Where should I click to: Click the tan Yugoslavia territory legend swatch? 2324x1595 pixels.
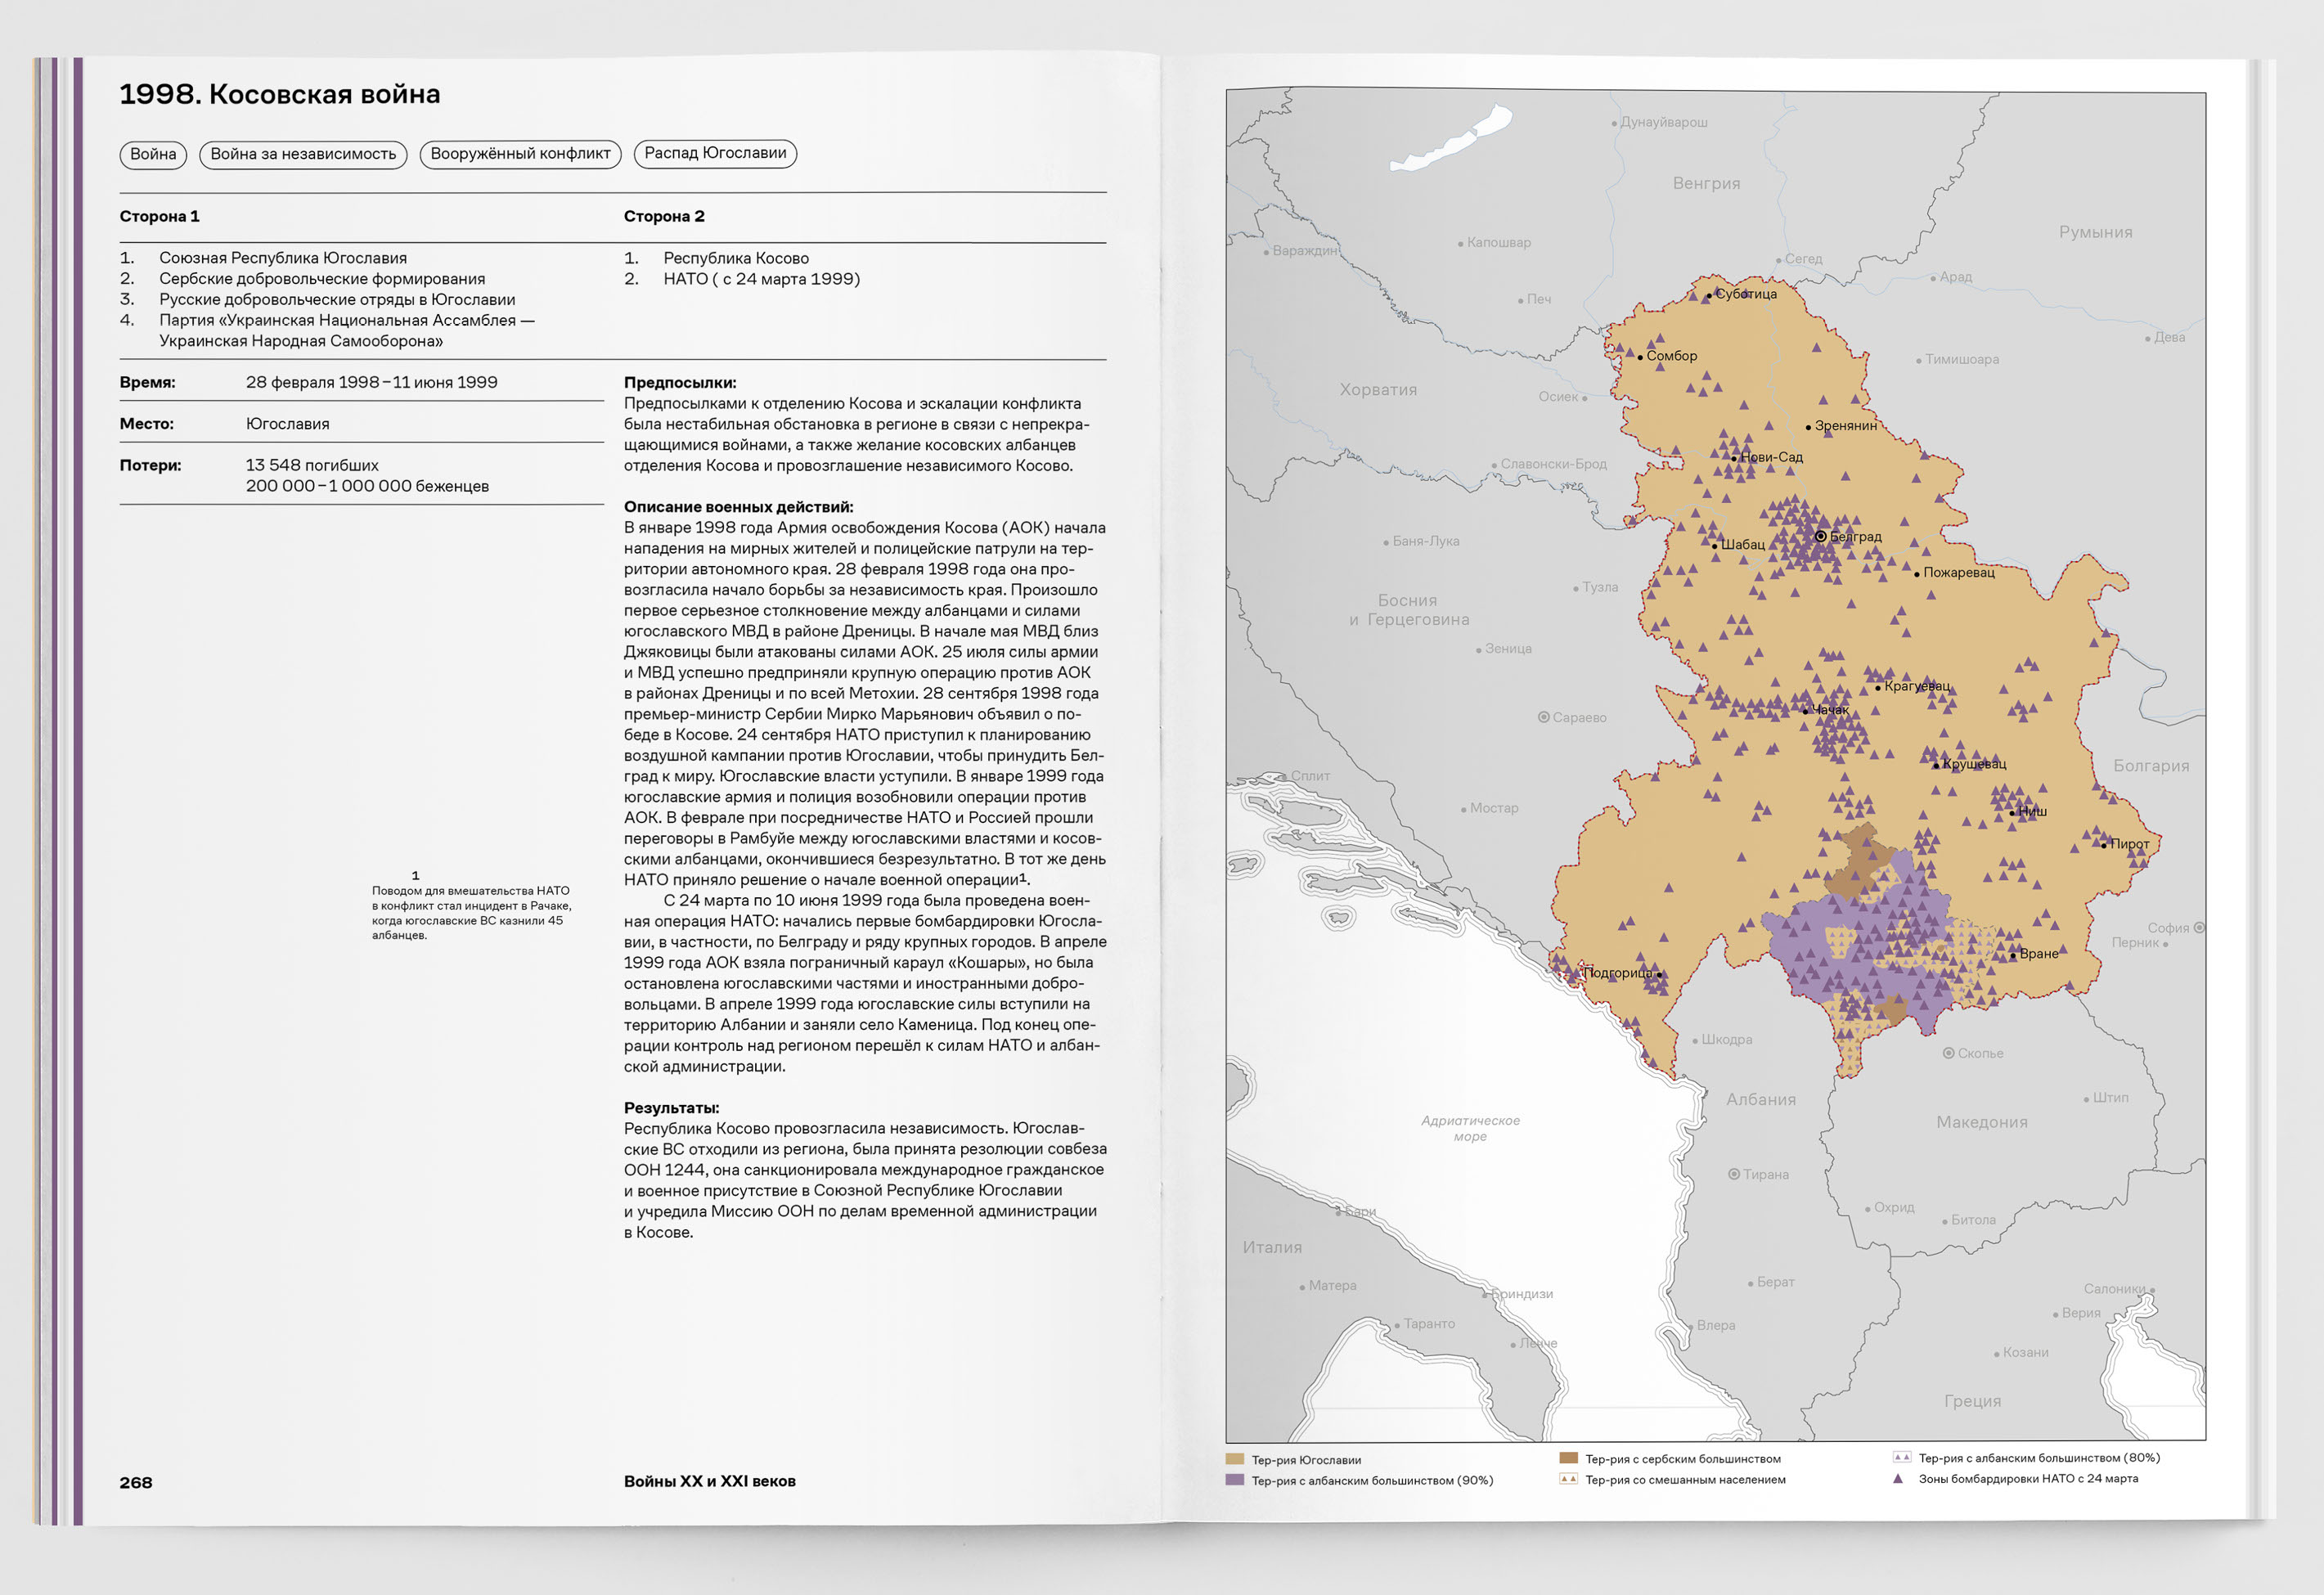(1235, 1459)
